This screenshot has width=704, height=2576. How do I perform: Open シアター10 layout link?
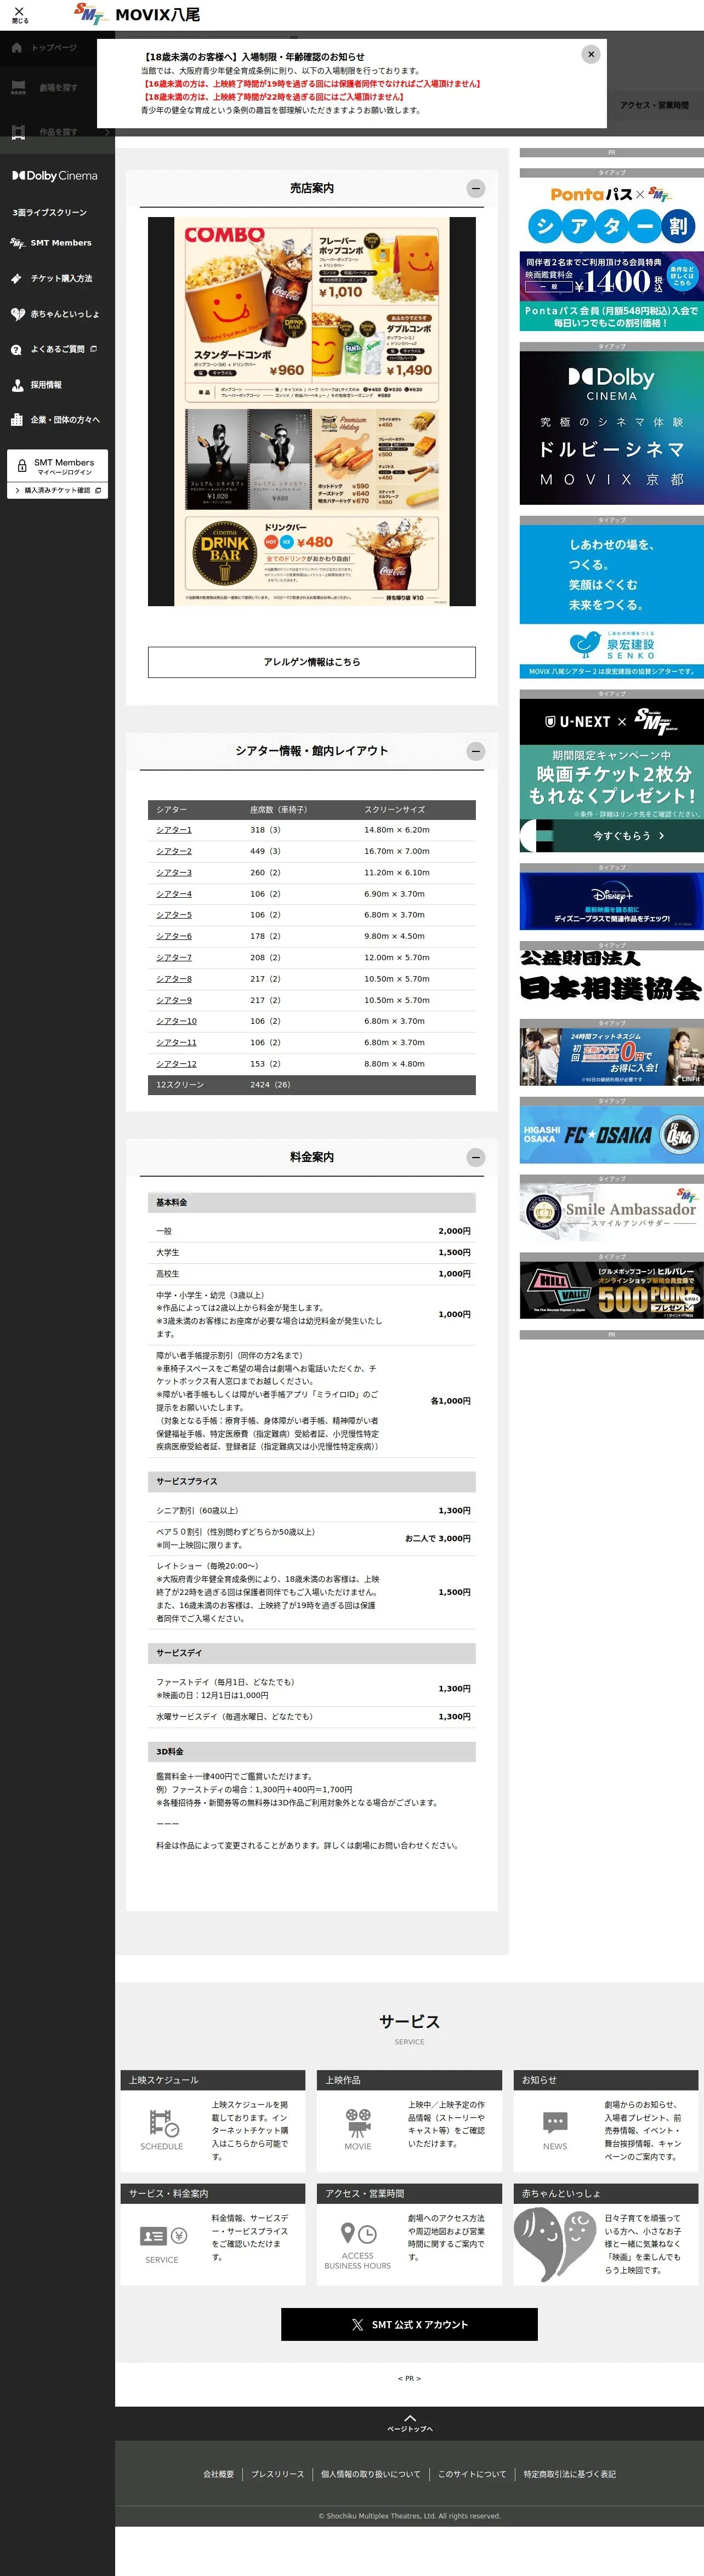(176, 1021)
